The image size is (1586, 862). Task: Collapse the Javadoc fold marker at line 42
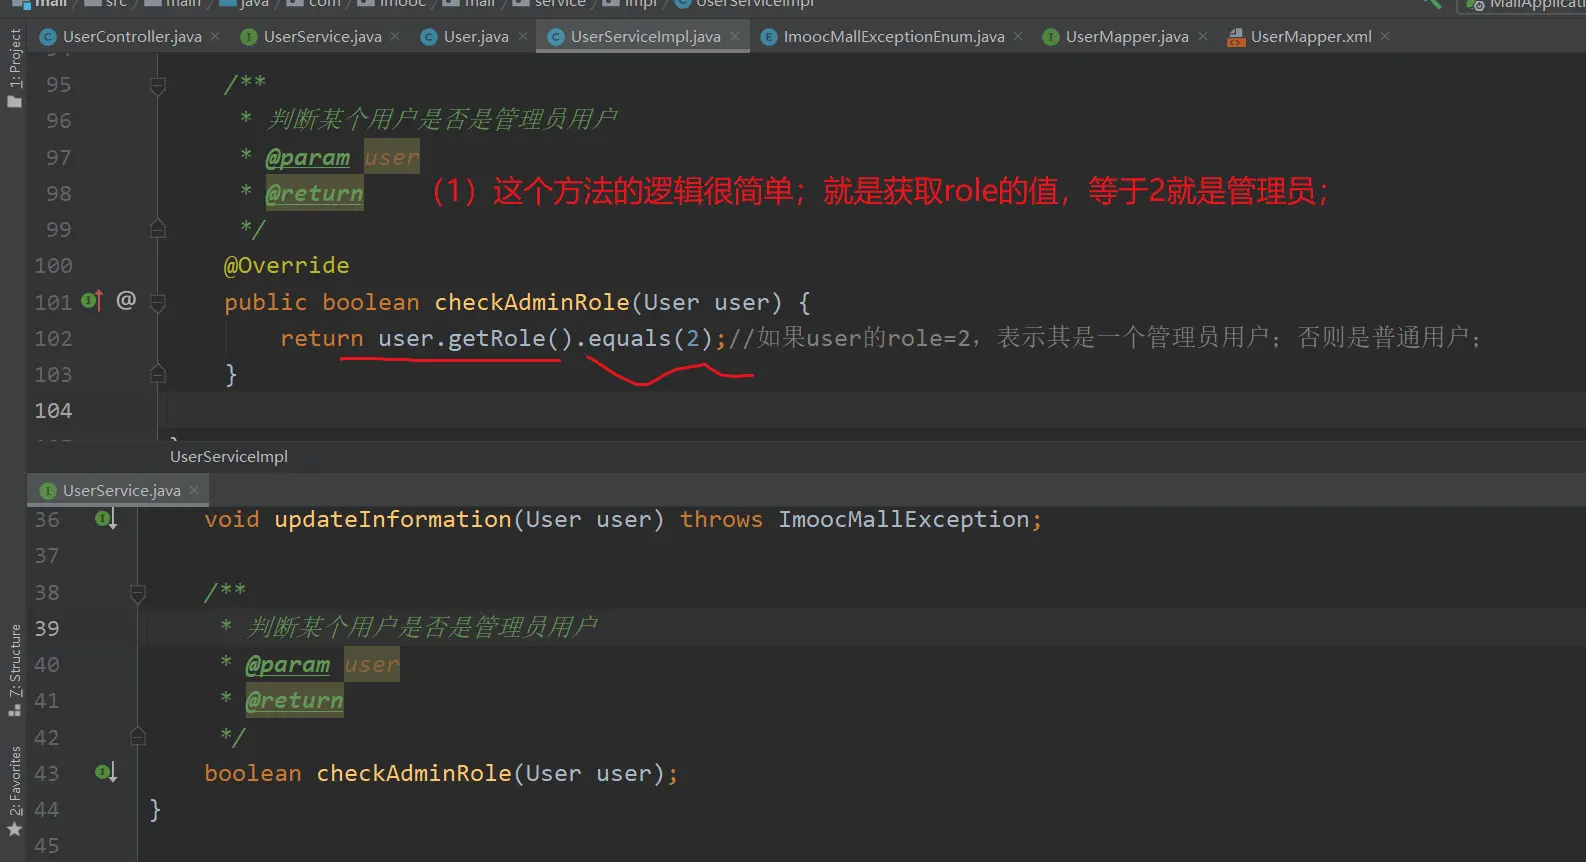(138, 737)
